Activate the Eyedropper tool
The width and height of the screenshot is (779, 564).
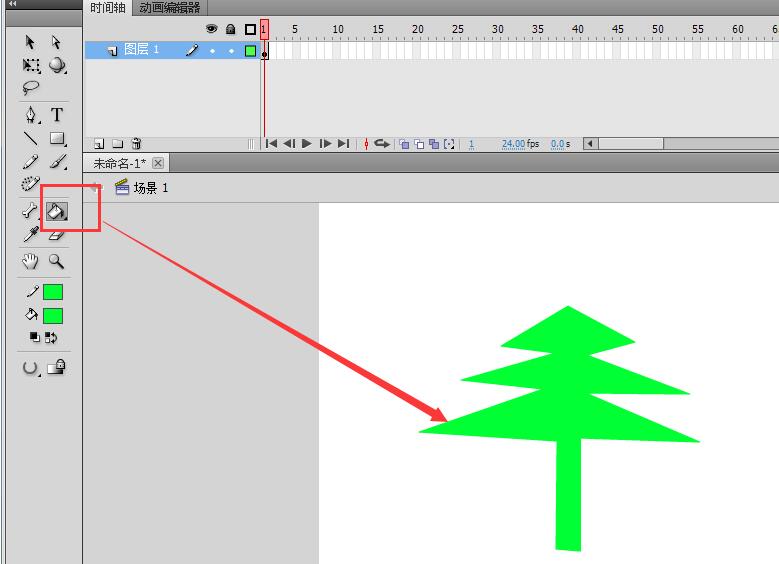[x=31, y=235]
